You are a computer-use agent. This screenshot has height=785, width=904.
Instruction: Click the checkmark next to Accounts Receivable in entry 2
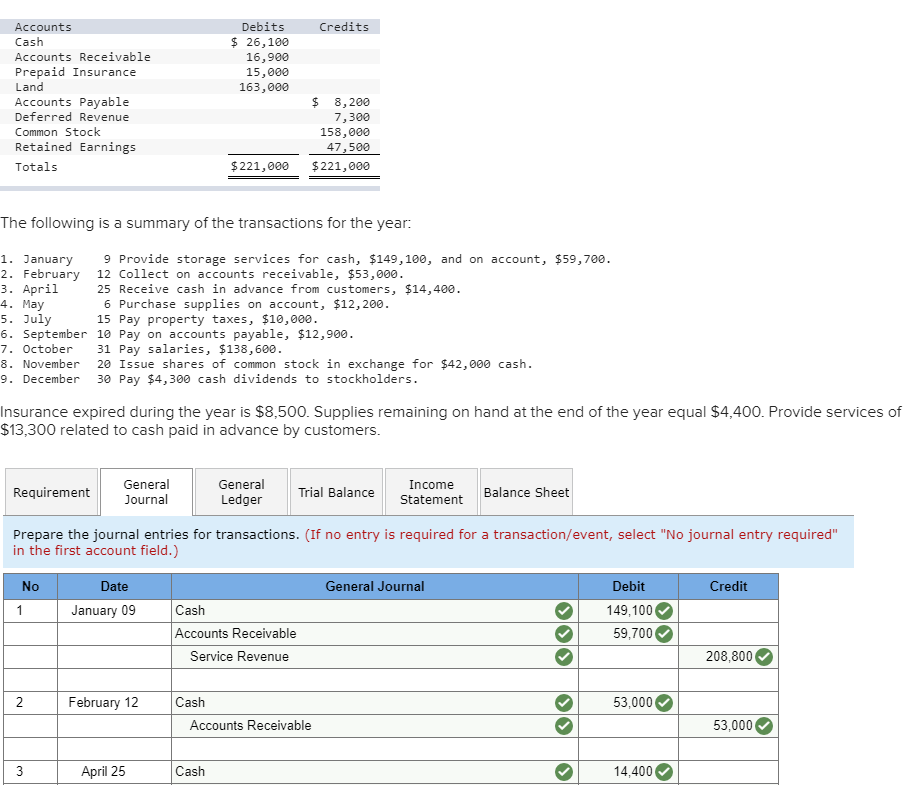[x=563, y=725]
